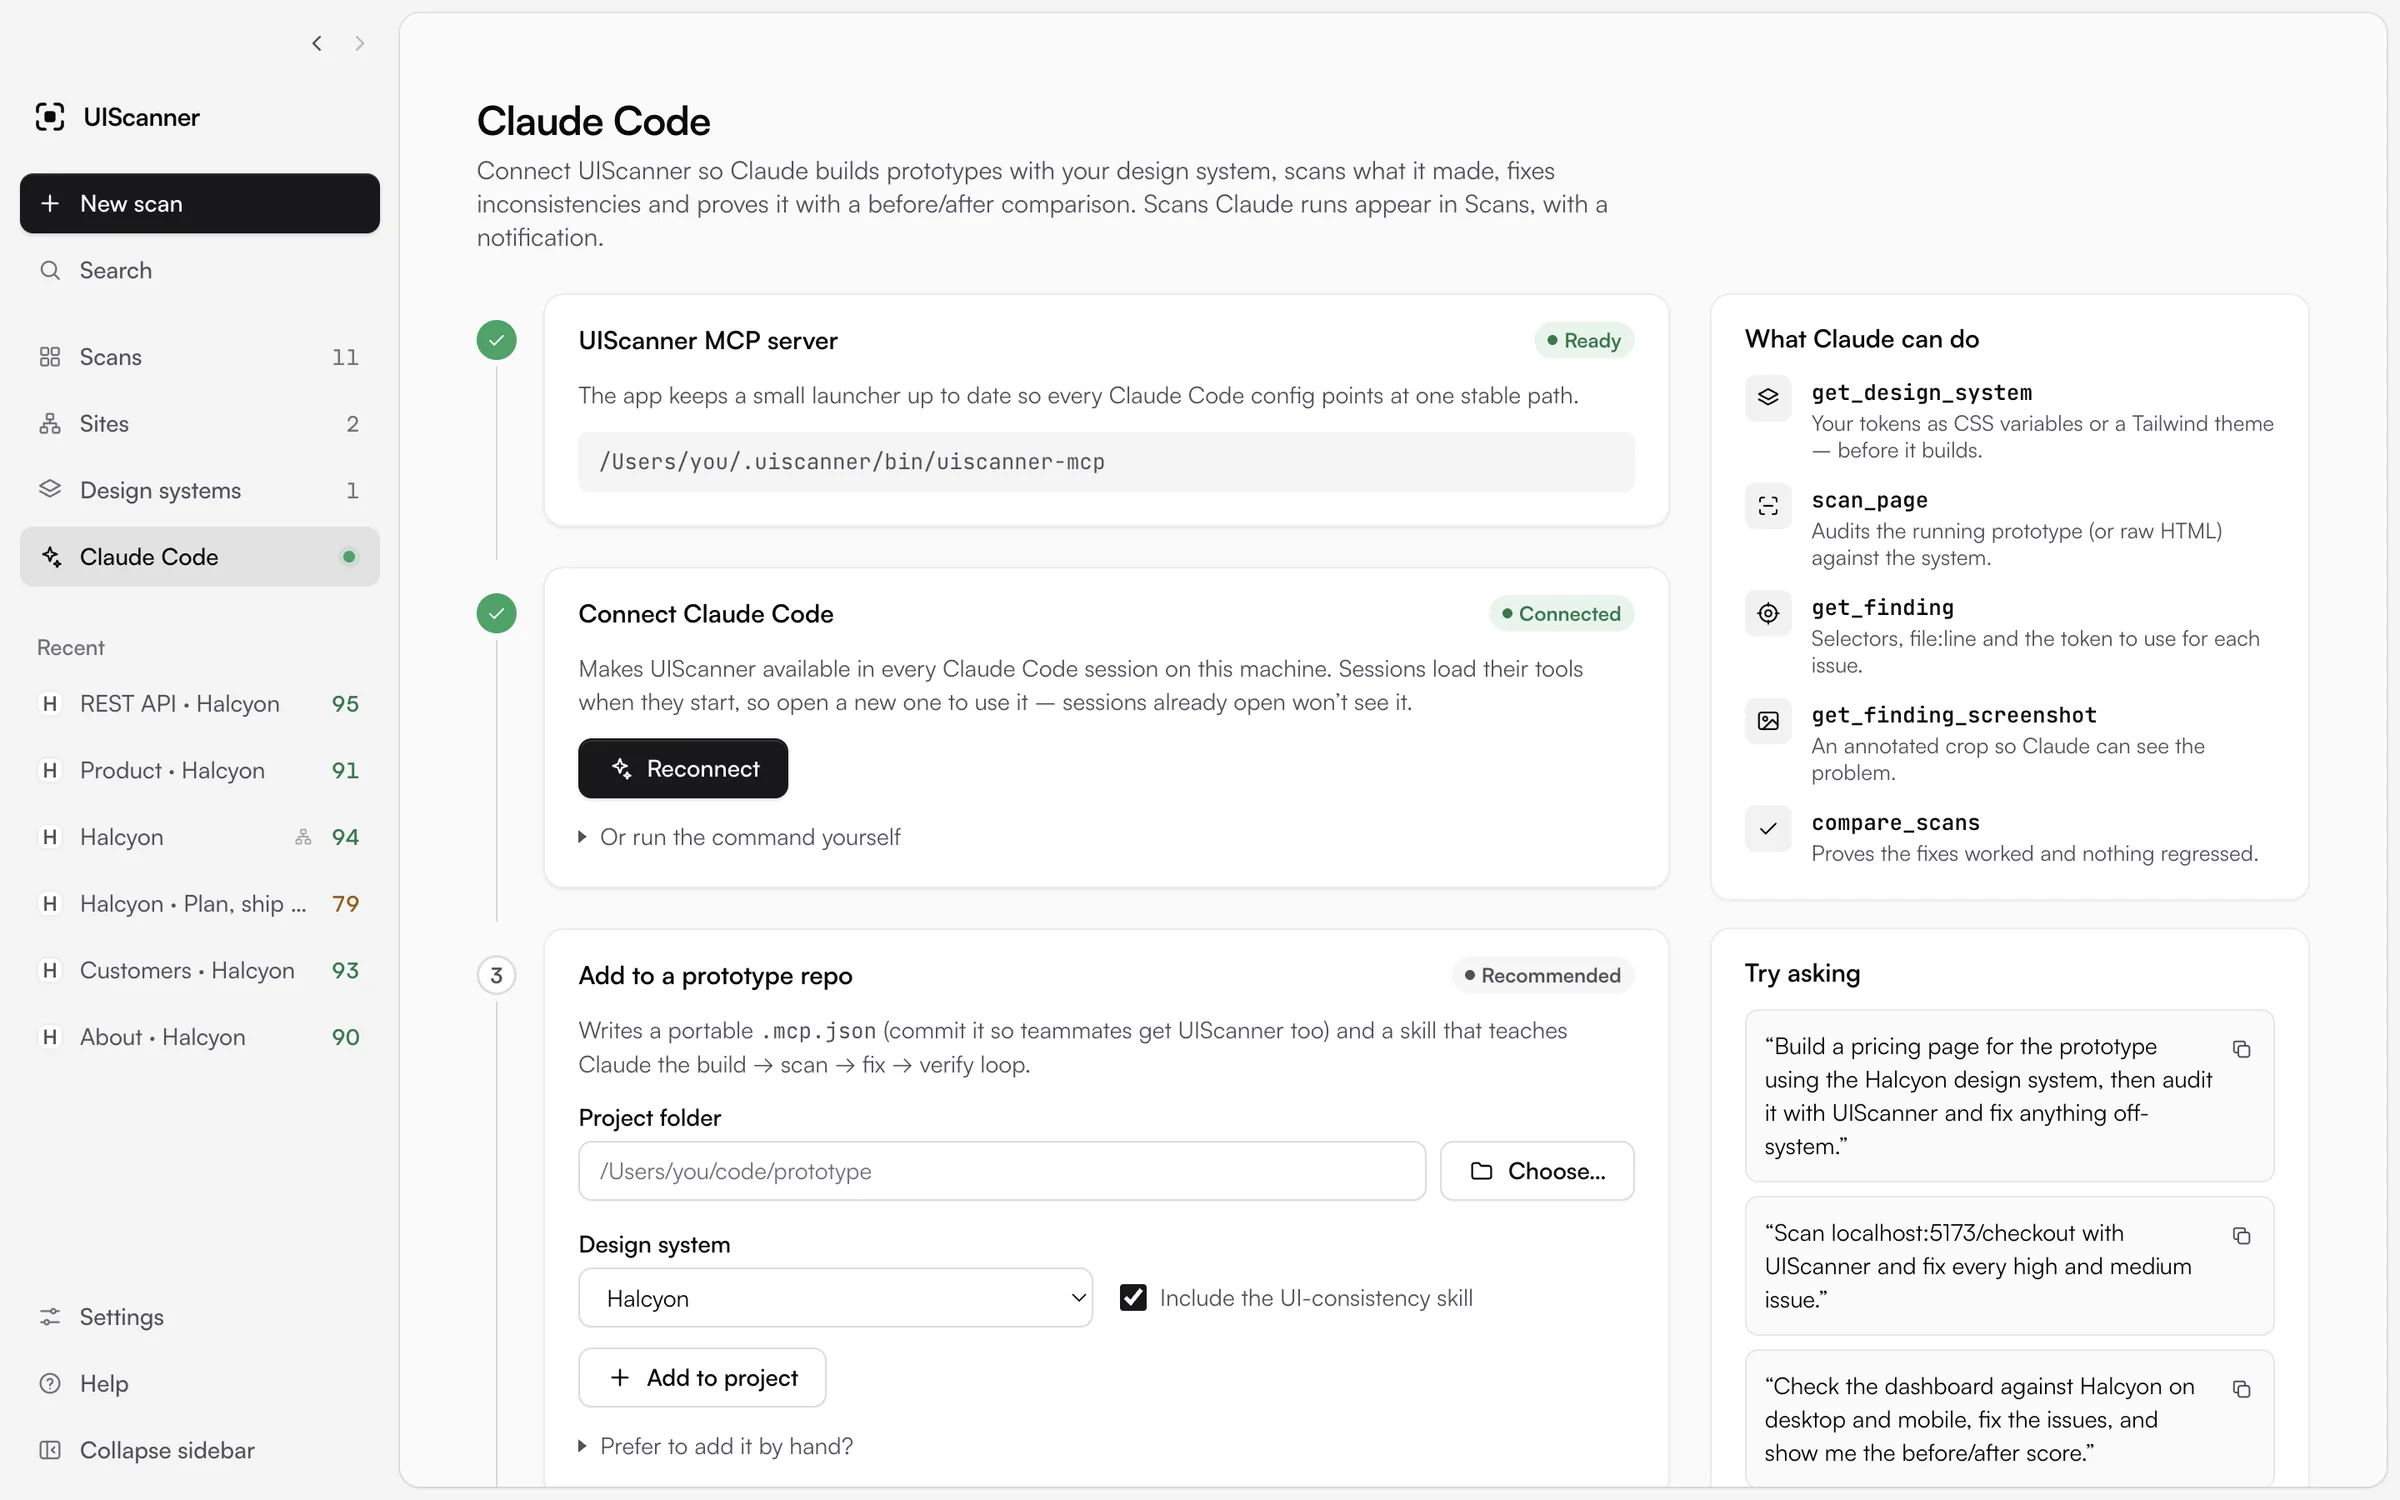Copy the dashboard Halcyon check prompt
The image size is (2400, 1500).
click(2241, 1389)
